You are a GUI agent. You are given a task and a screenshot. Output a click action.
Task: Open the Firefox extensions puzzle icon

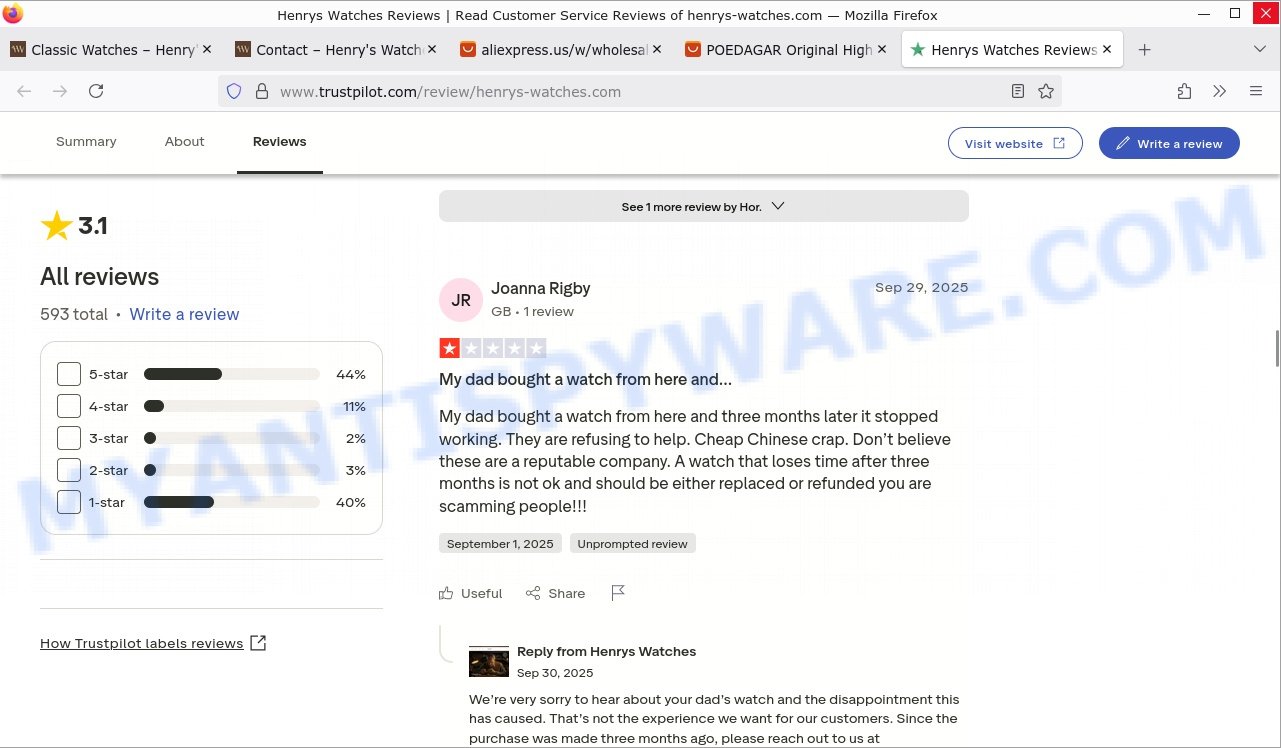1184,91
